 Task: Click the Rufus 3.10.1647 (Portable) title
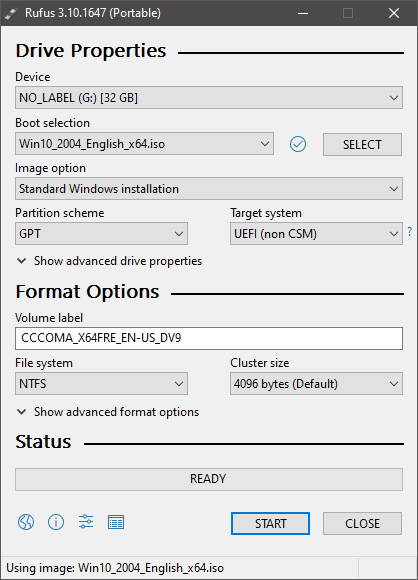[93, 13]
